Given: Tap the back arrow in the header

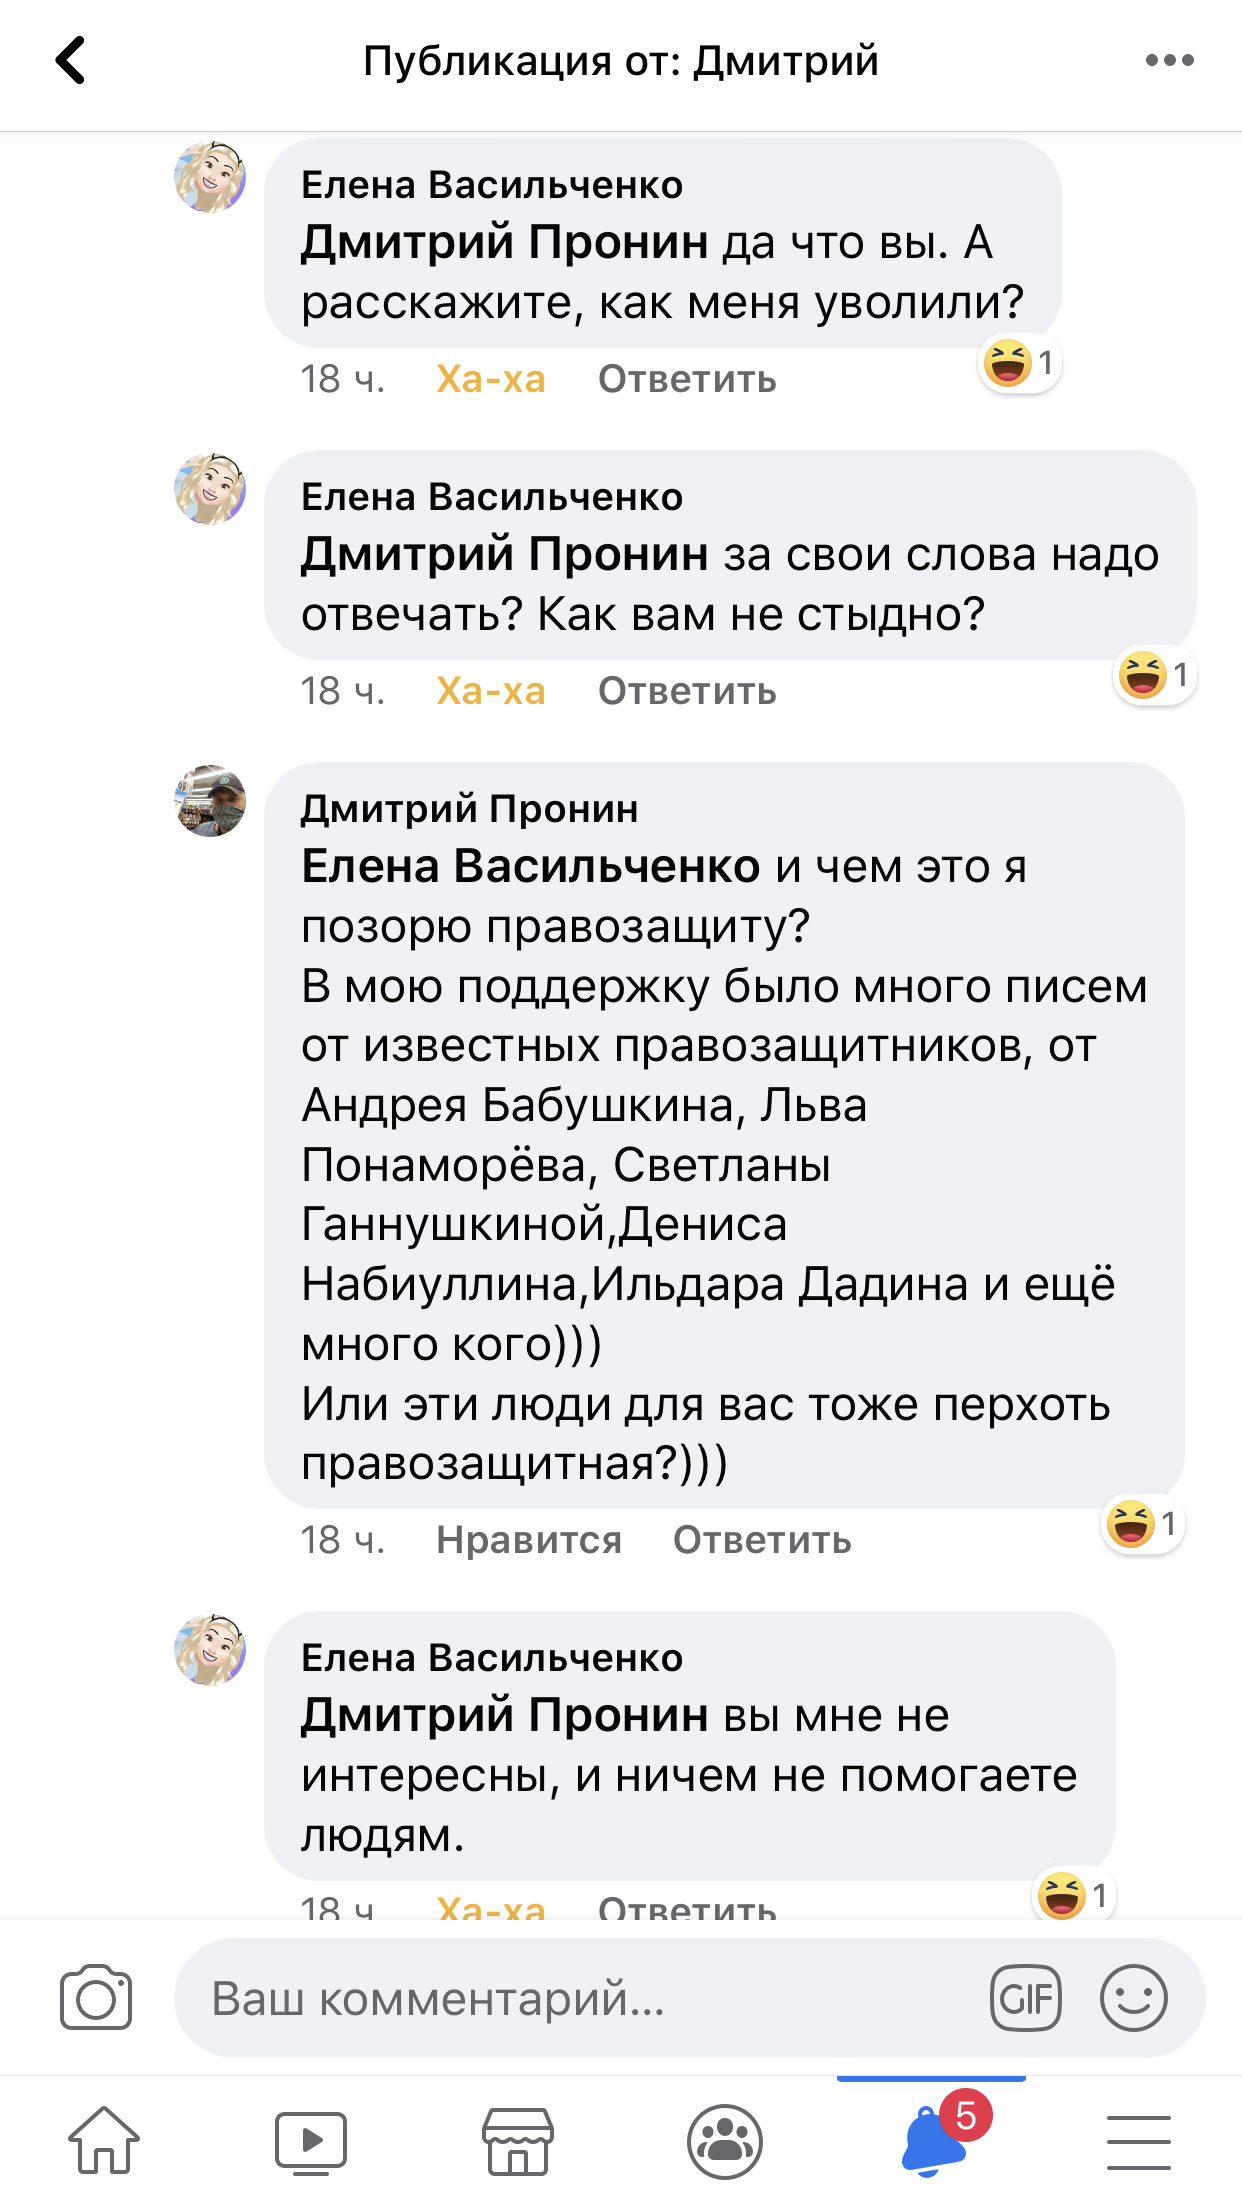Looking at the screenshot, I should pyautogui.click(x=70, y=60).
